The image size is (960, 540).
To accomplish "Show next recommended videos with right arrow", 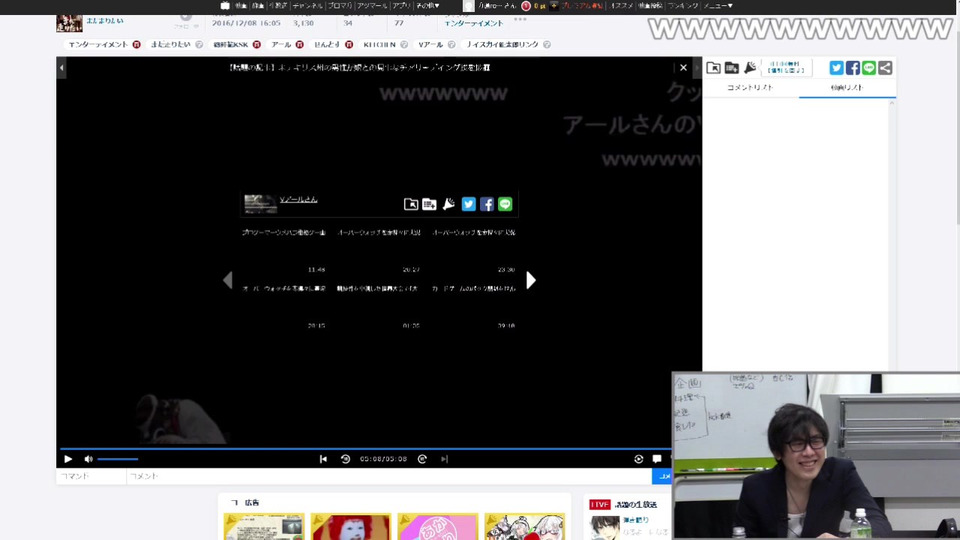I will point(531,280).
